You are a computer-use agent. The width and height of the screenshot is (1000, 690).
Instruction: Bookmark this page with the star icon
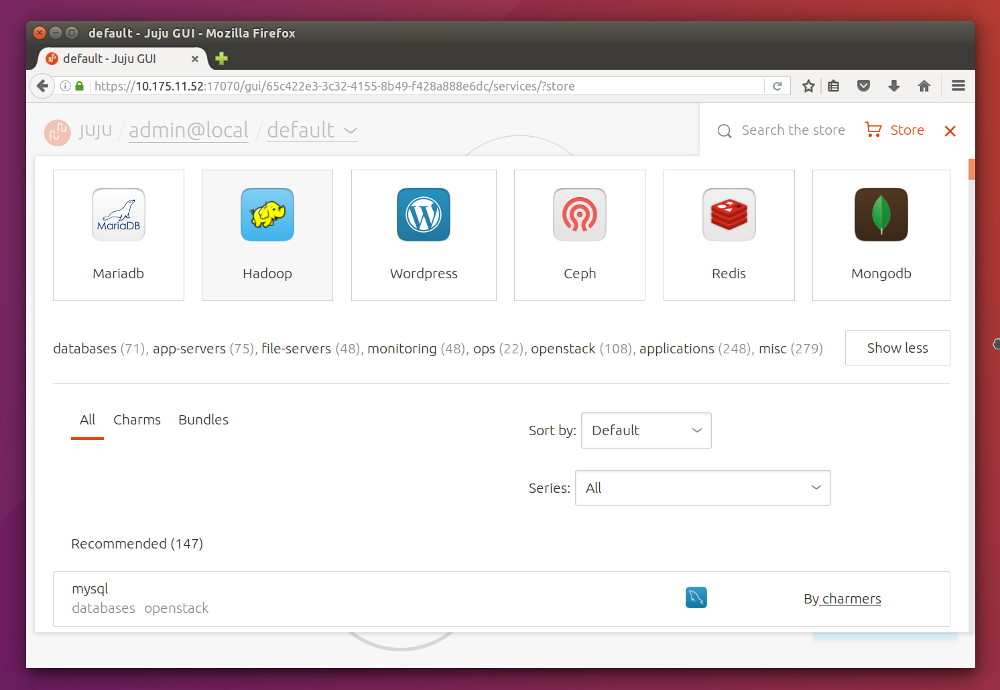coord(808,86)
